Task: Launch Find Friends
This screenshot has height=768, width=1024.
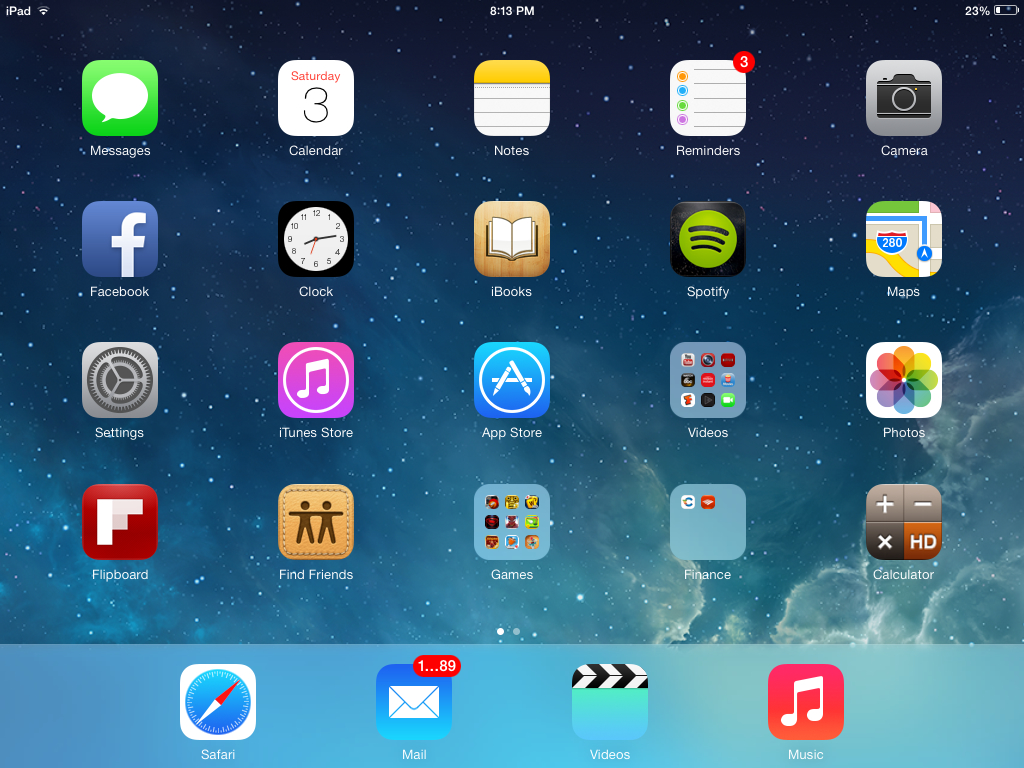Action: coord(315,522)
